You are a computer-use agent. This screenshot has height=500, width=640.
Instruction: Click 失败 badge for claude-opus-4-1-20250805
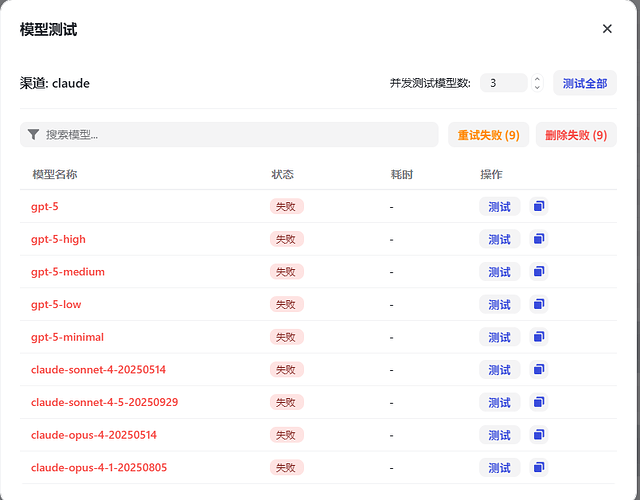pos(287,468)
